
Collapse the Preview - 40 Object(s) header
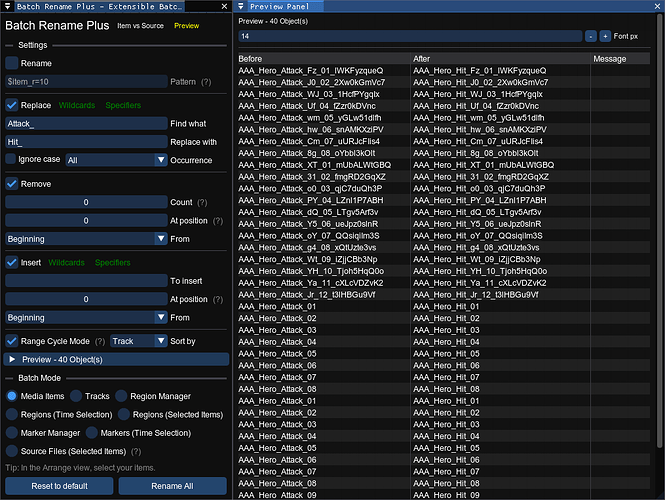pyautogui.click(x=116, y=360)
